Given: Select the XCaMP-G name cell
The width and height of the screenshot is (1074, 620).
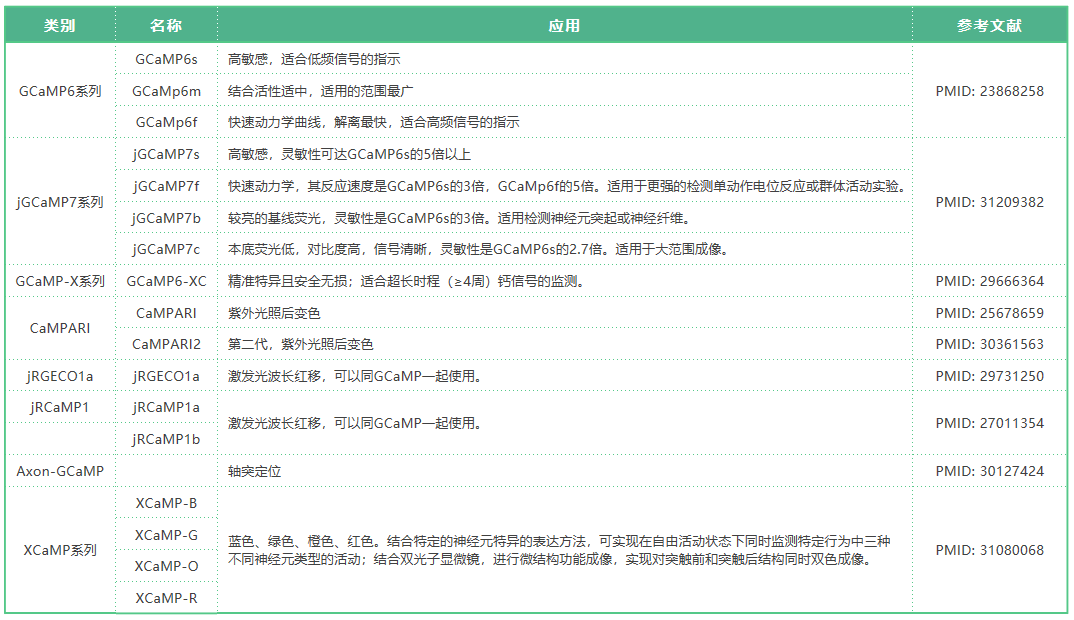Looking at the screenshot, I should pos(166,535).
